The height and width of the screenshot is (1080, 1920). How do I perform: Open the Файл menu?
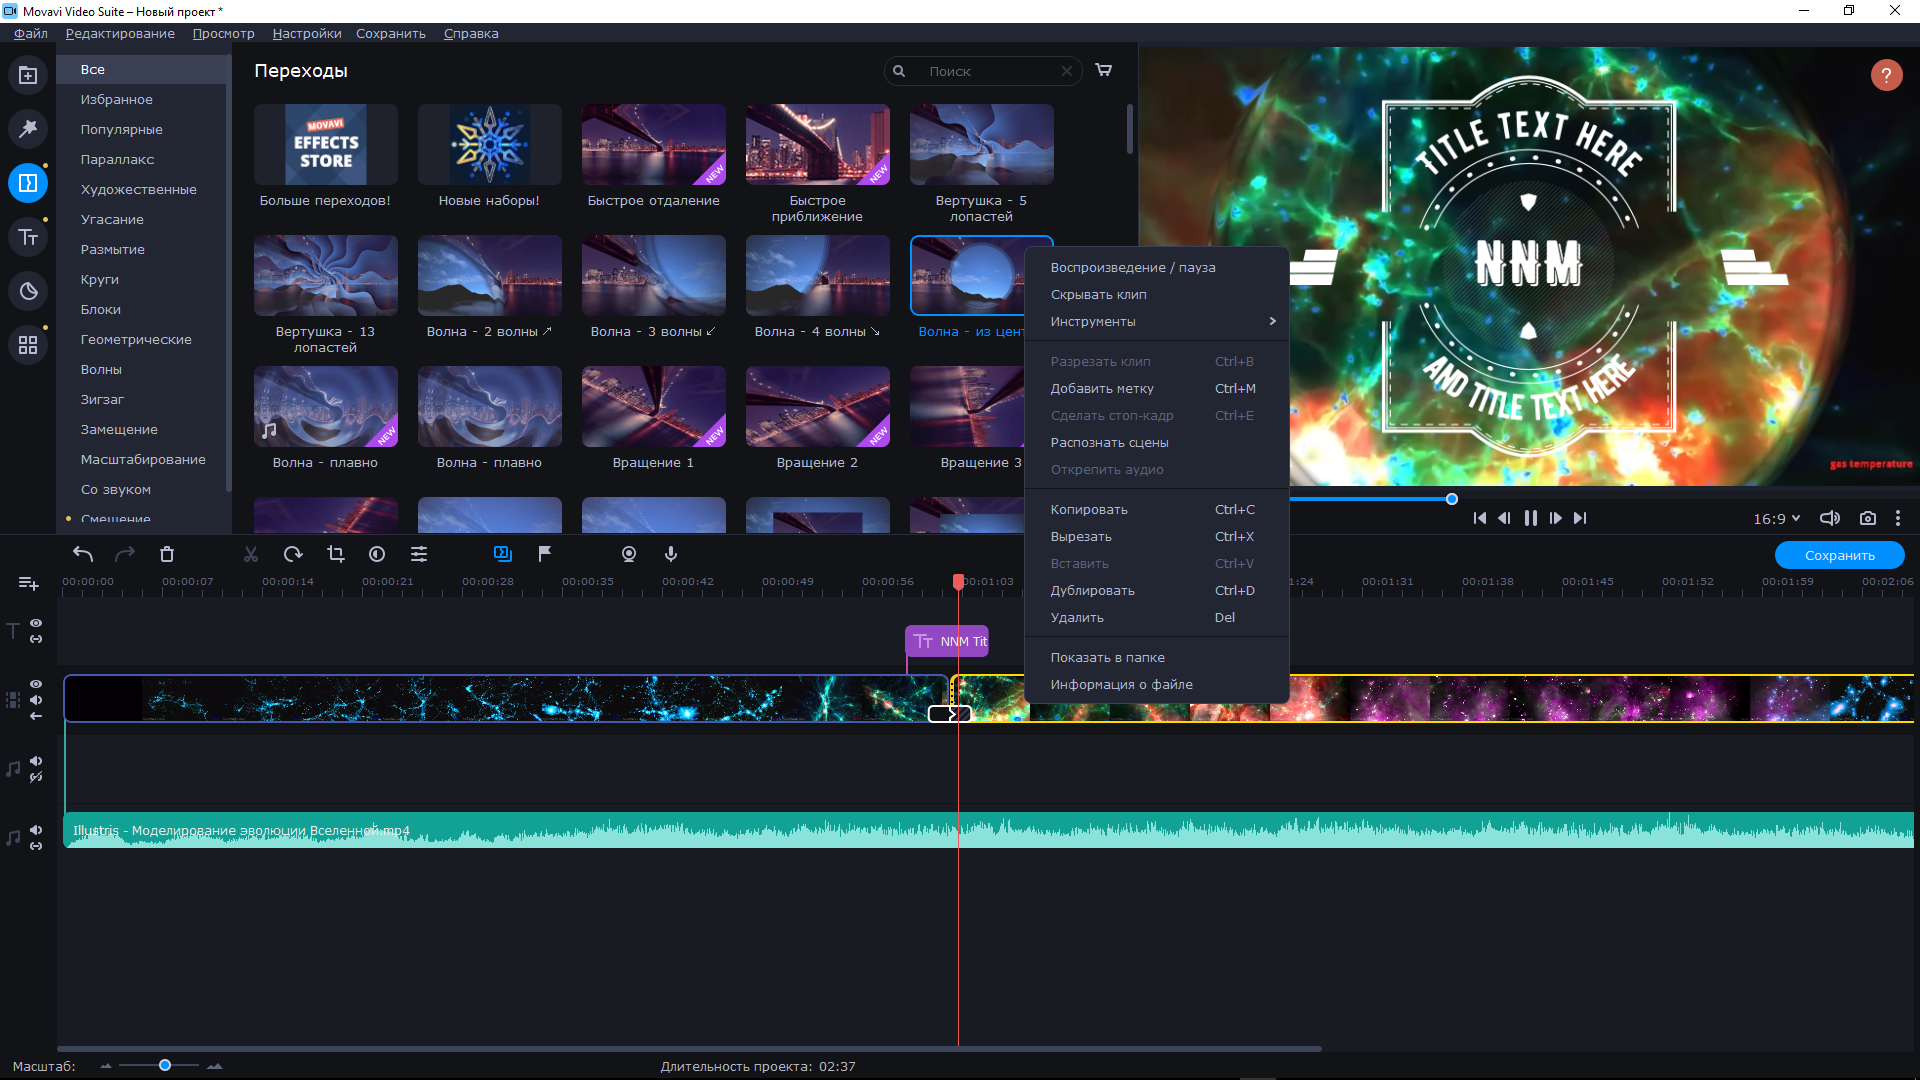[31, 33]
